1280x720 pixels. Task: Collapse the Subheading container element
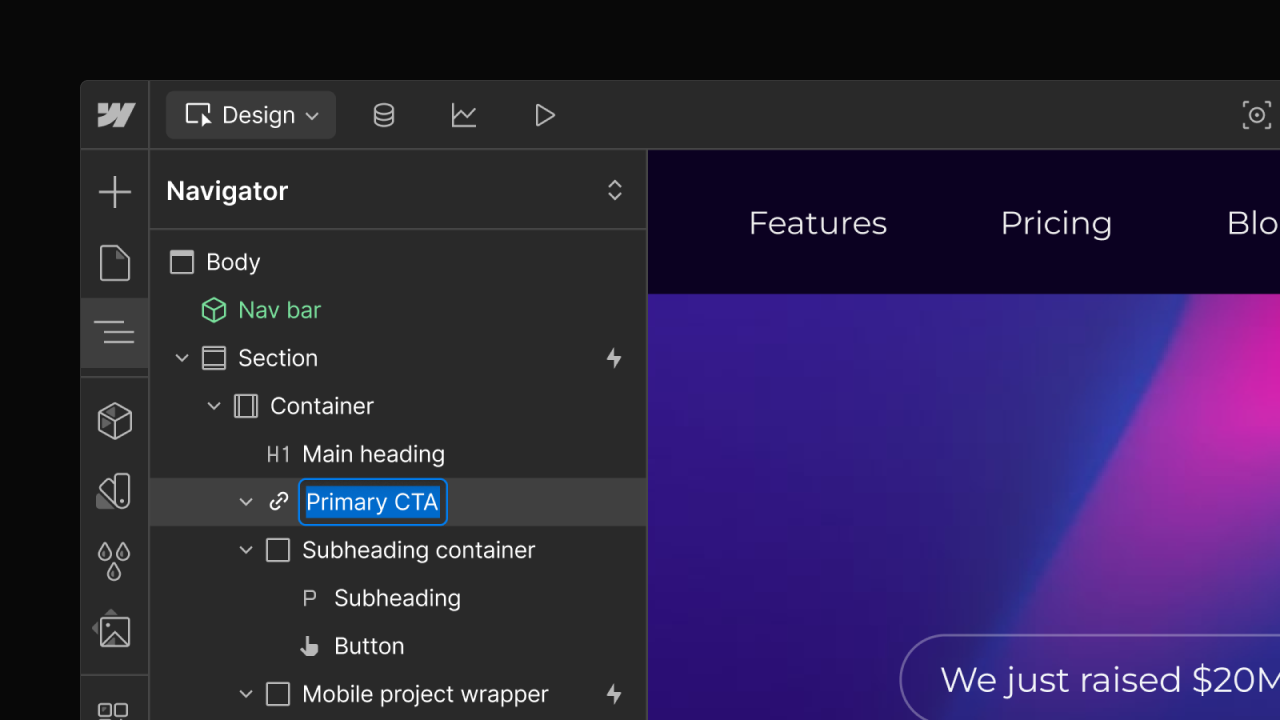pyautogui.click(x=246, y=550)
